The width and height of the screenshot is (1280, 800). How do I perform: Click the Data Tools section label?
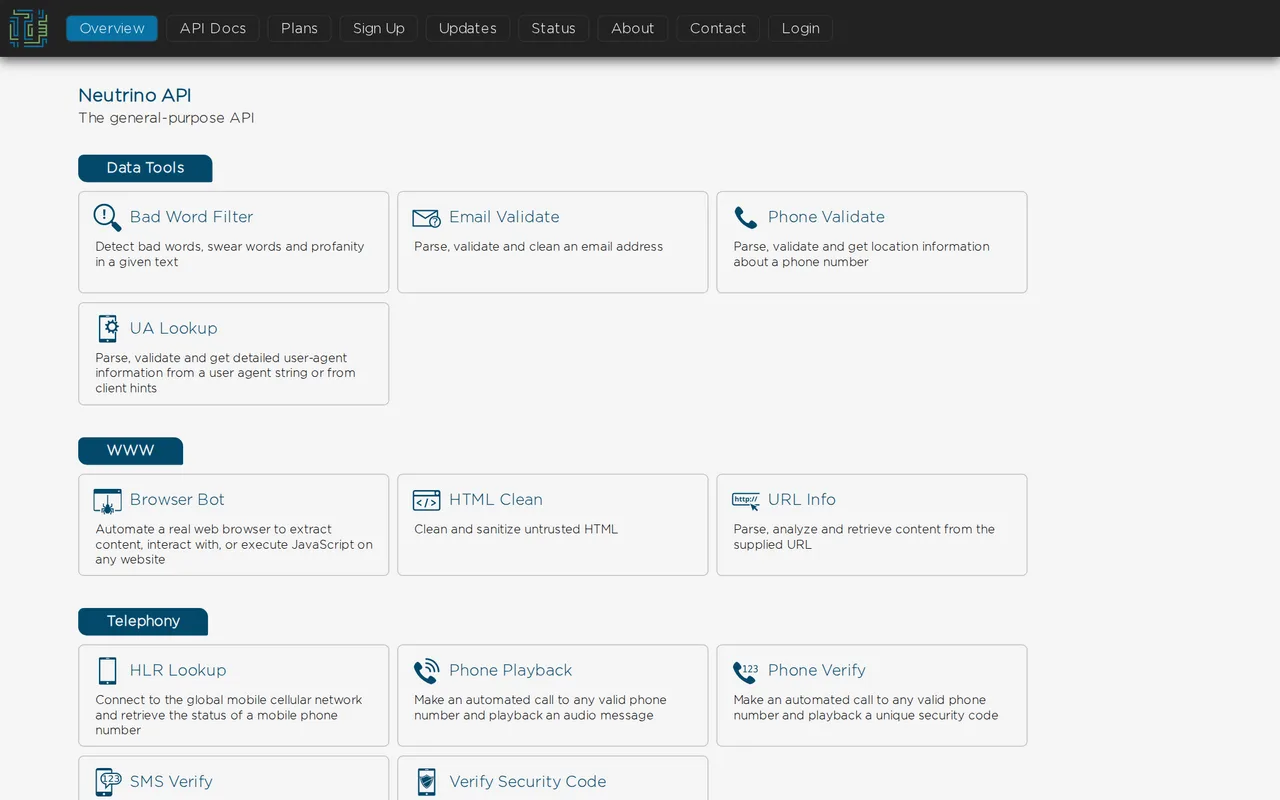click(x=145, y=168)
